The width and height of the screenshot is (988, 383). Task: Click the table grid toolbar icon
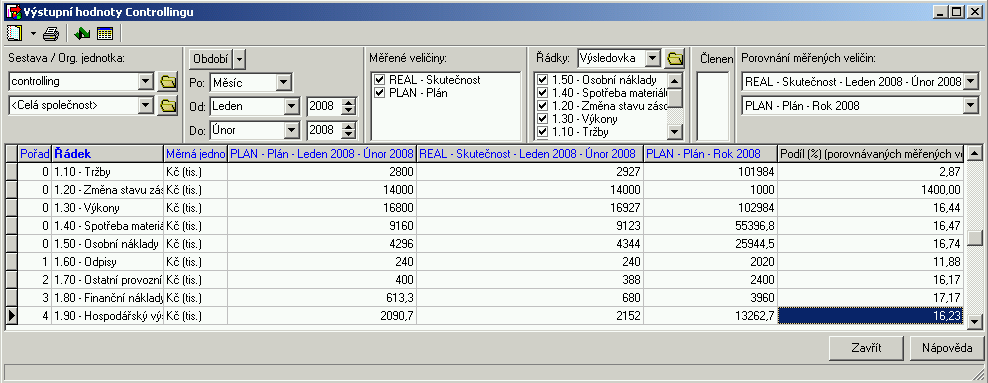pyautogui.click(x=105, y=33)
